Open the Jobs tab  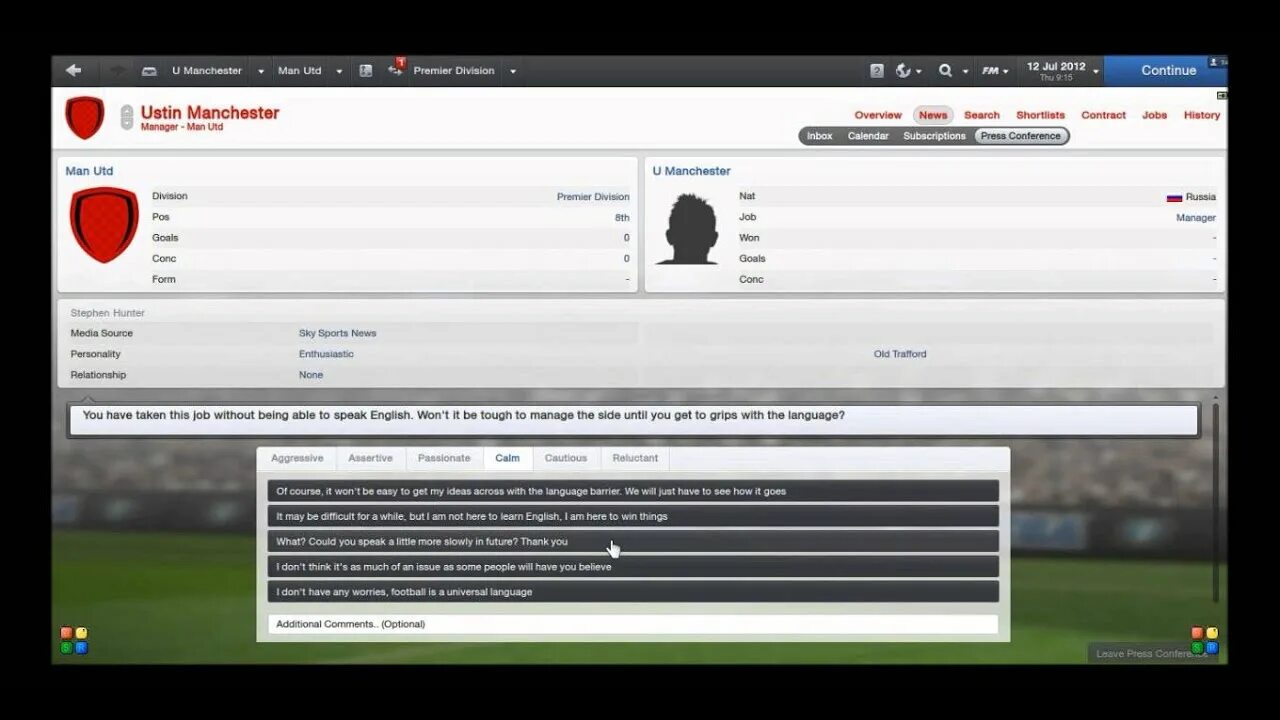1155,115
